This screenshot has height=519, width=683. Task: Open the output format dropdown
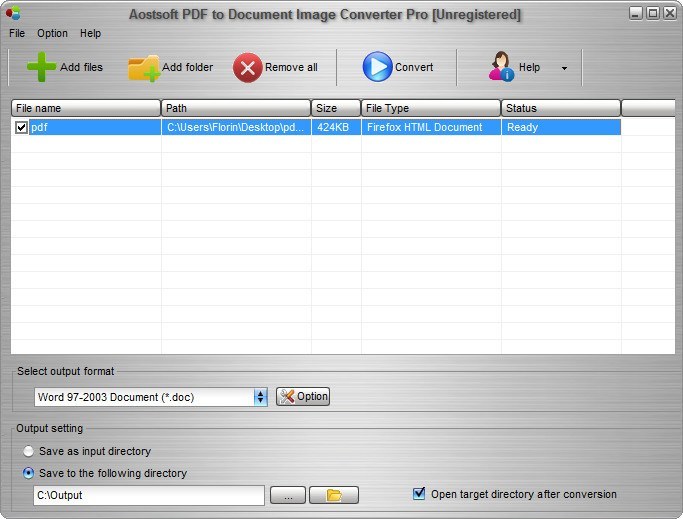[260, 397]
